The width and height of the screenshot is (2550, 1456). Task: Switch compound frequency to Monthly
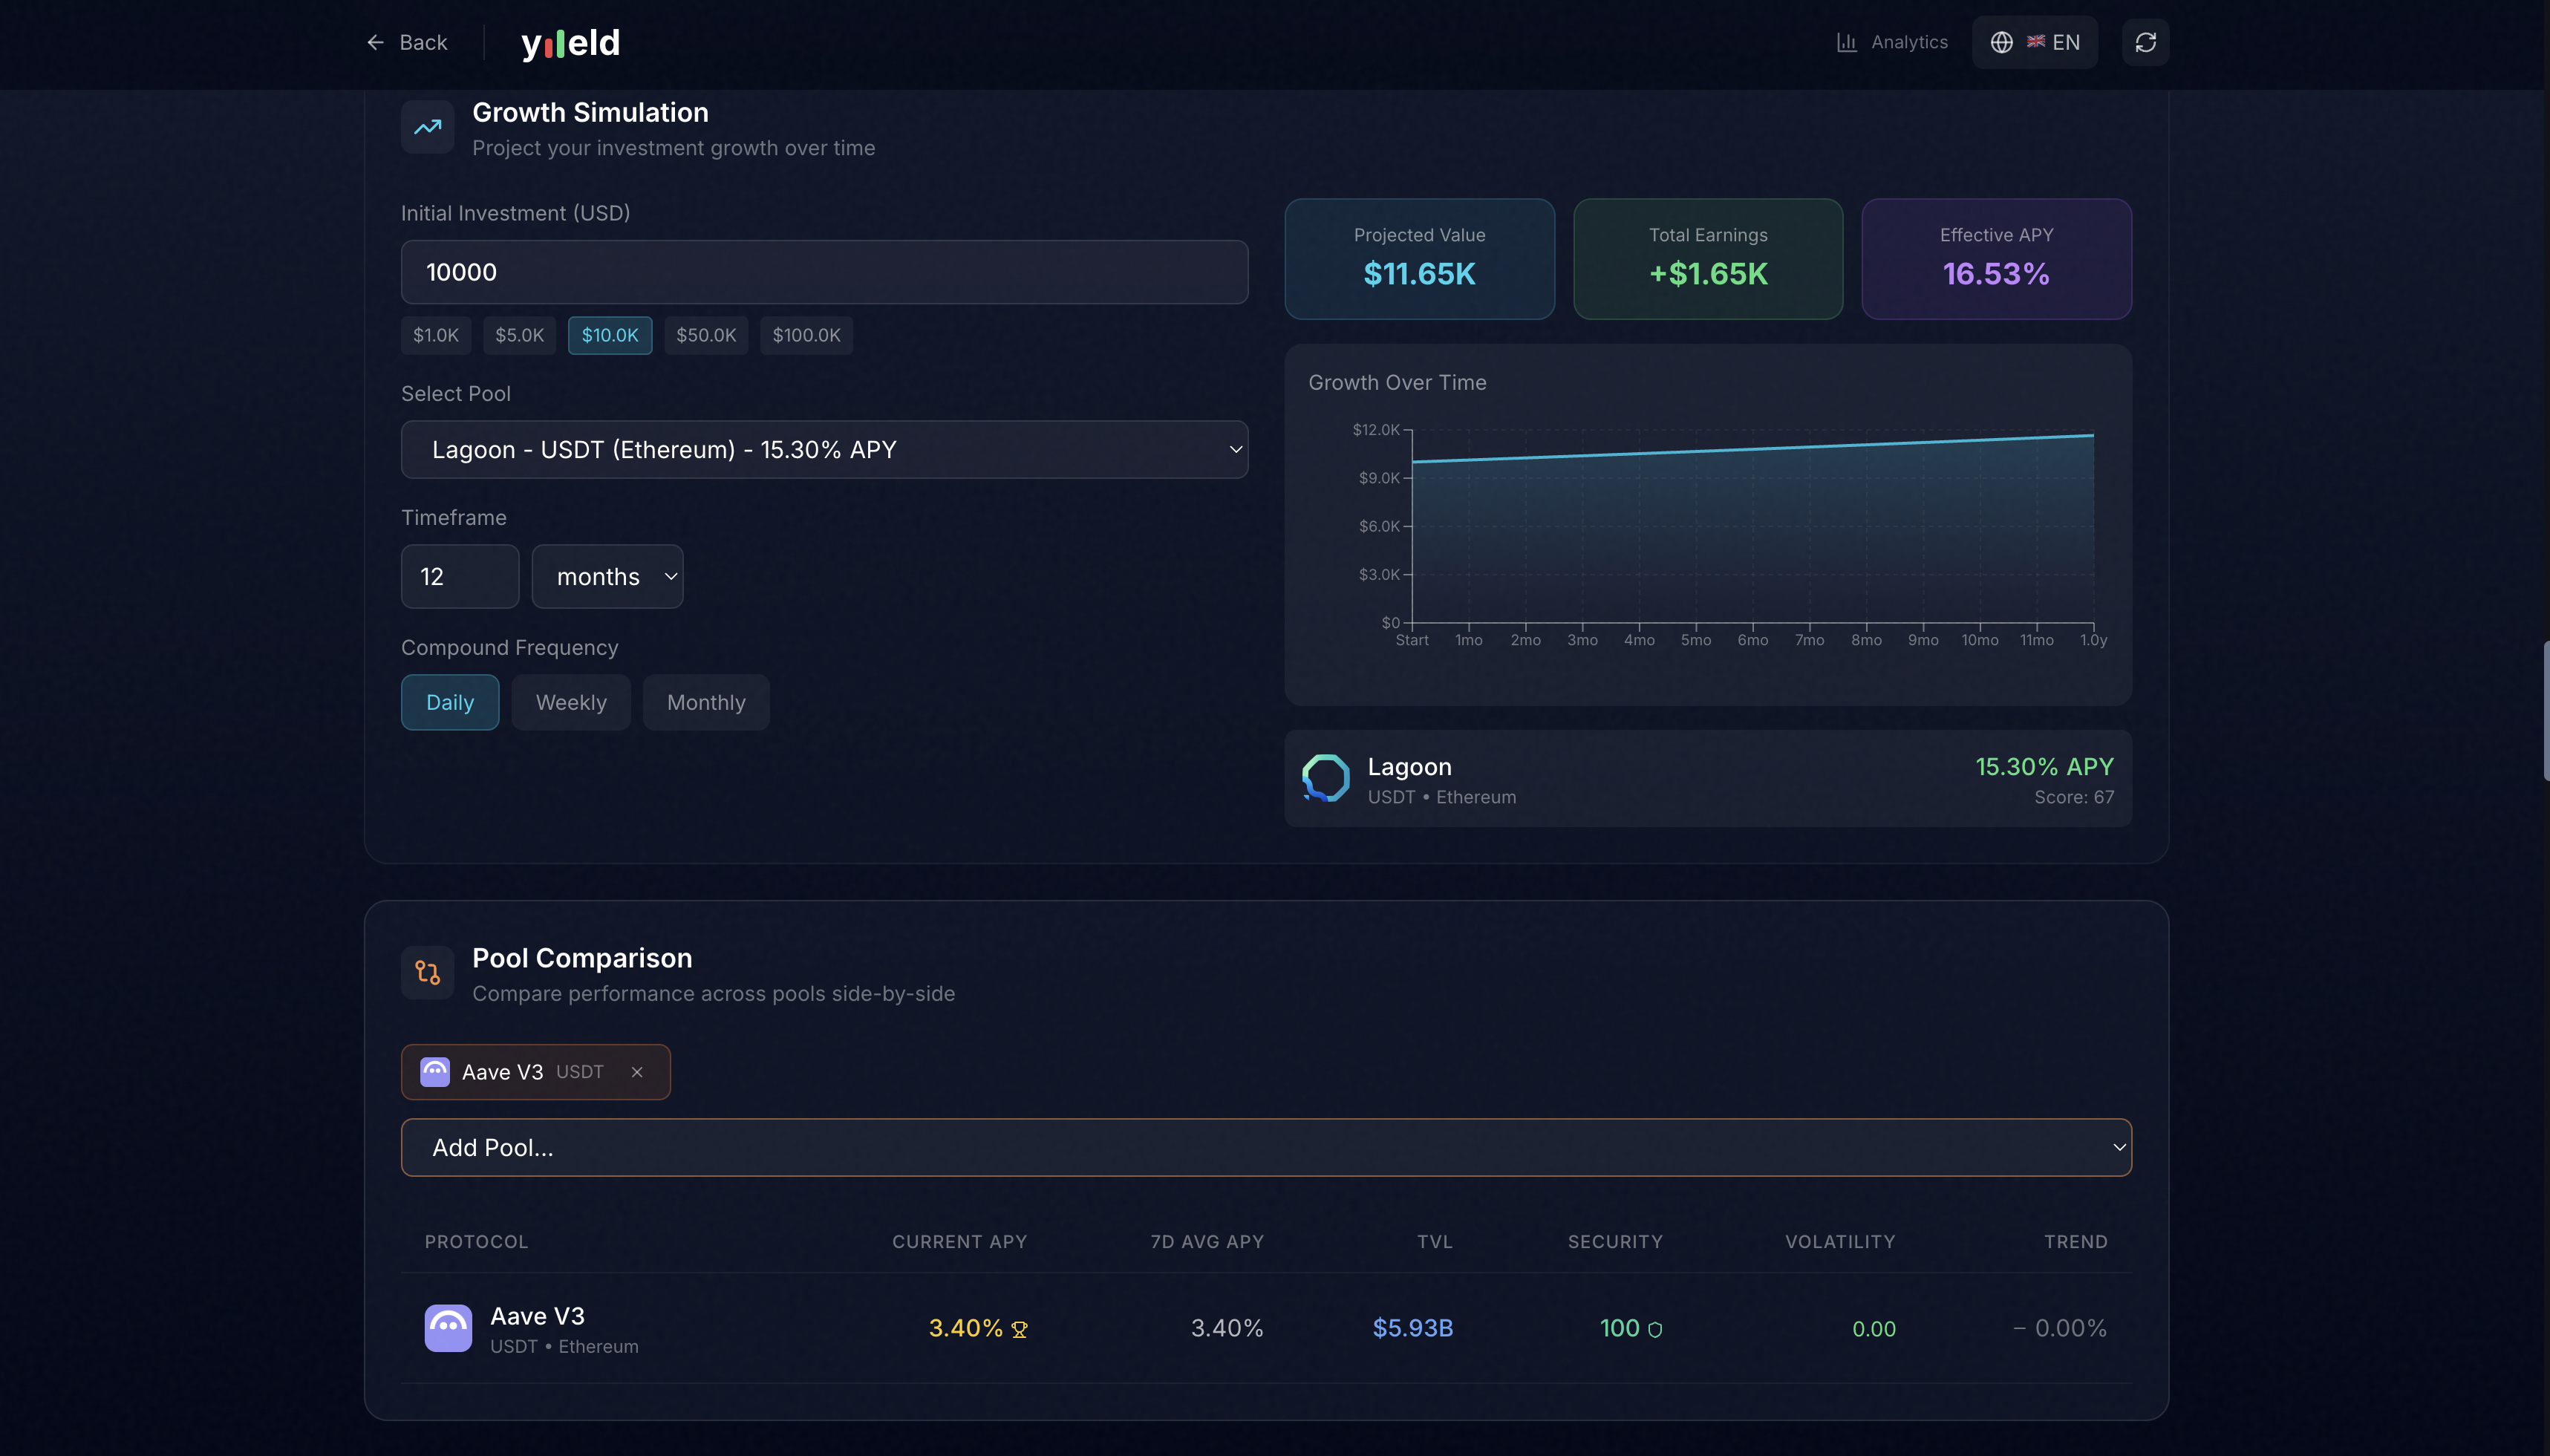(705, 702)
